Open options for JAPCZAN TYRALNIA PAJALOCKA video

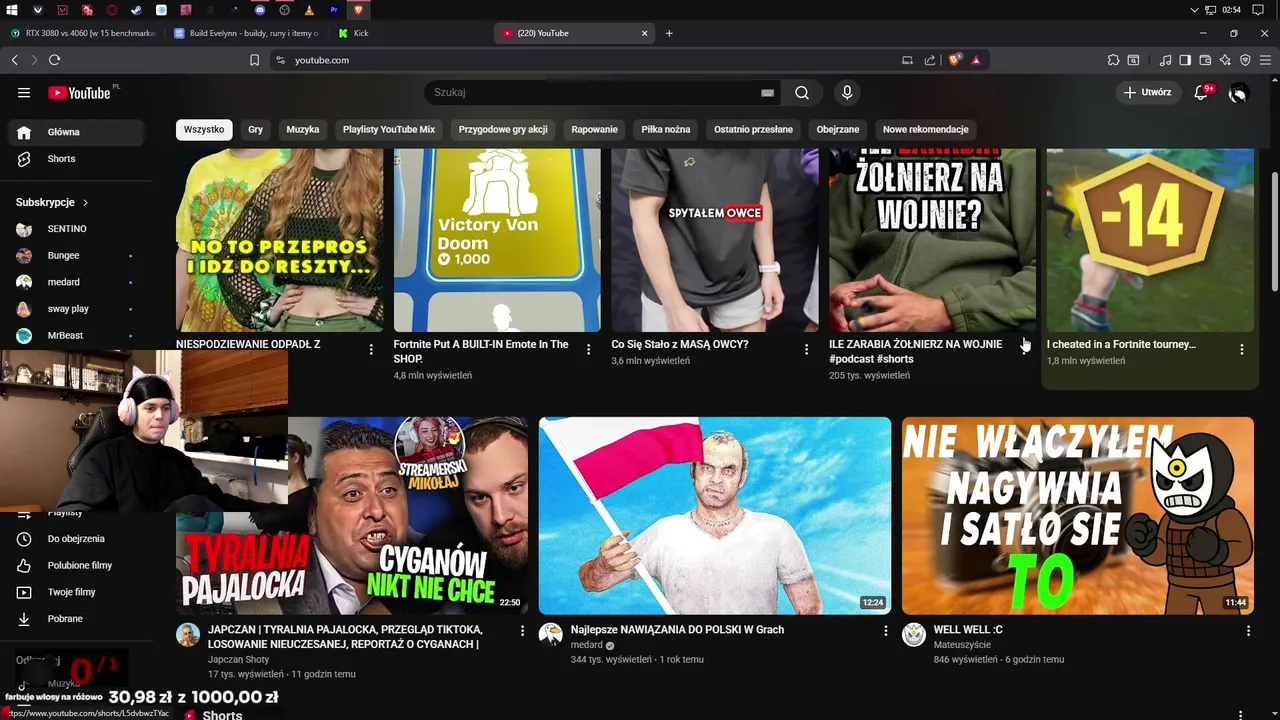pyautogui.click(x=522, y=631)
